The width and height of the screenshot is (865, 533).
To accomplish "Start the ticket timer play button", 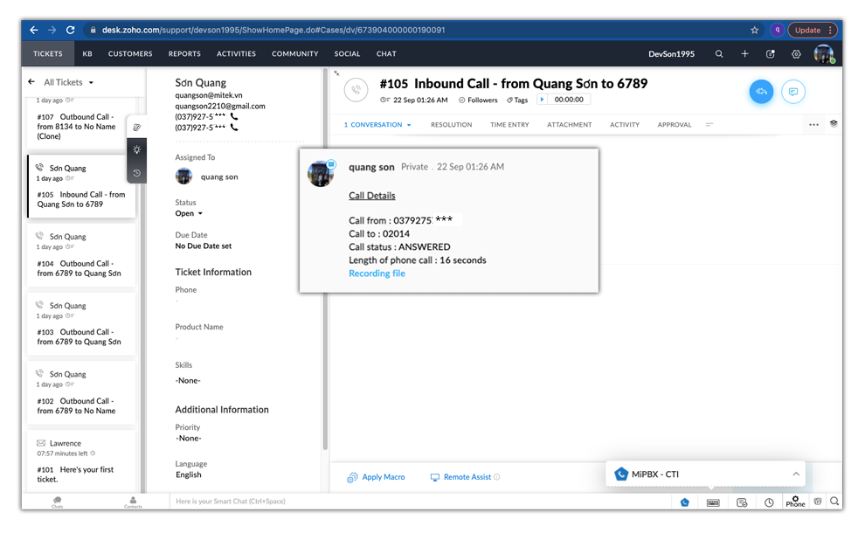I will pos(543,100).
